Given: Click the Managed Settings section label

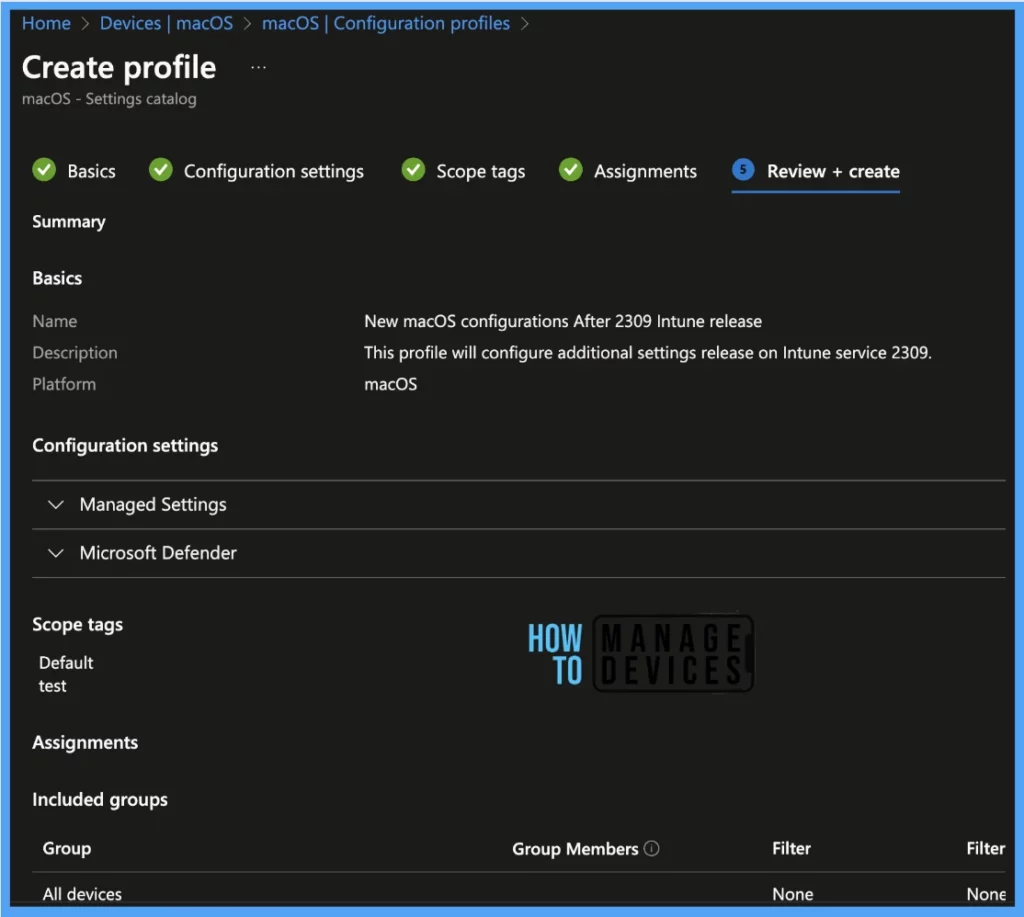Looking at the screenshot, I should tap(153, 505).
